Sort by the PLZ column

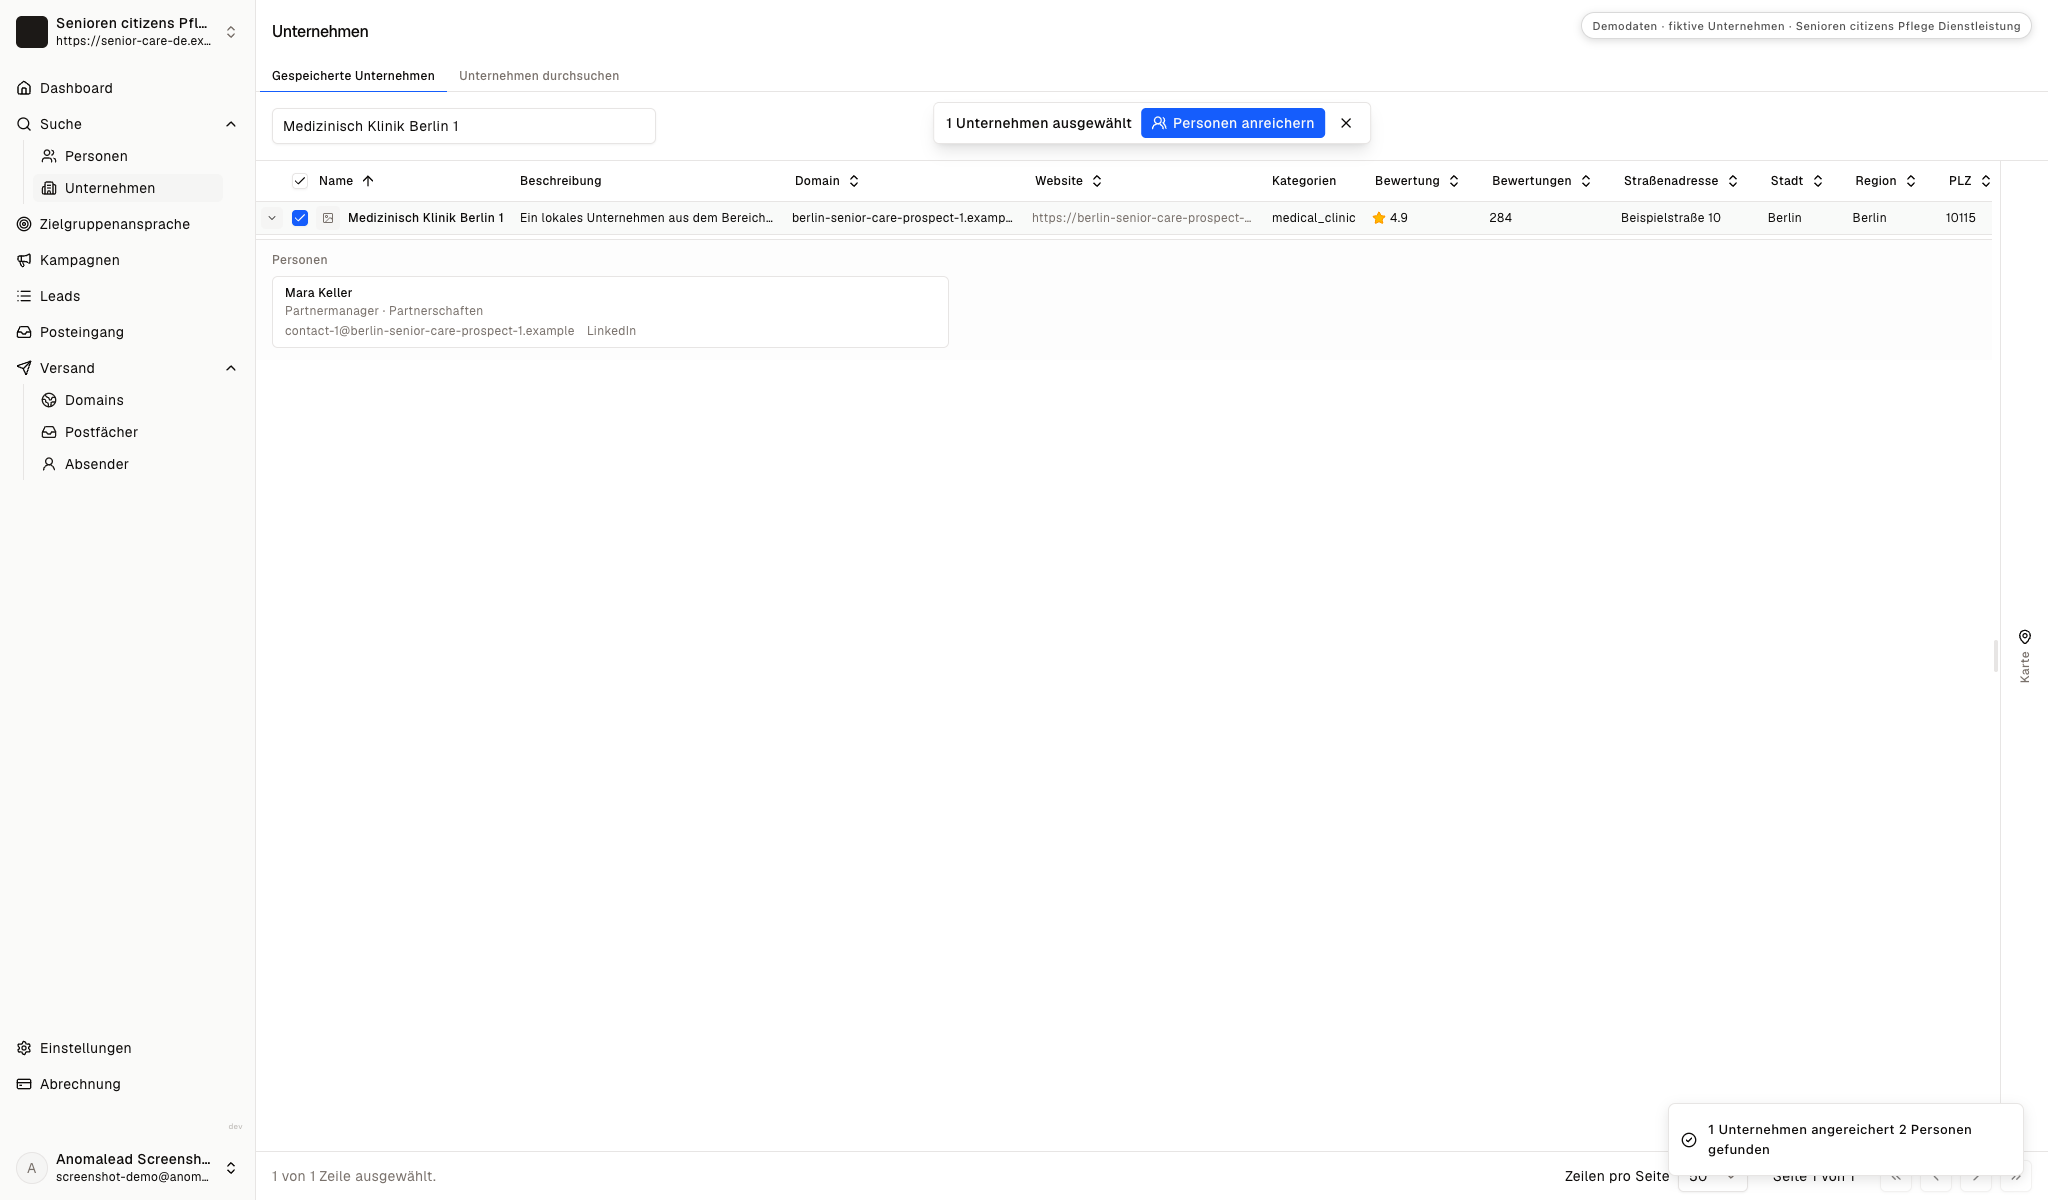click(1969, 181)
